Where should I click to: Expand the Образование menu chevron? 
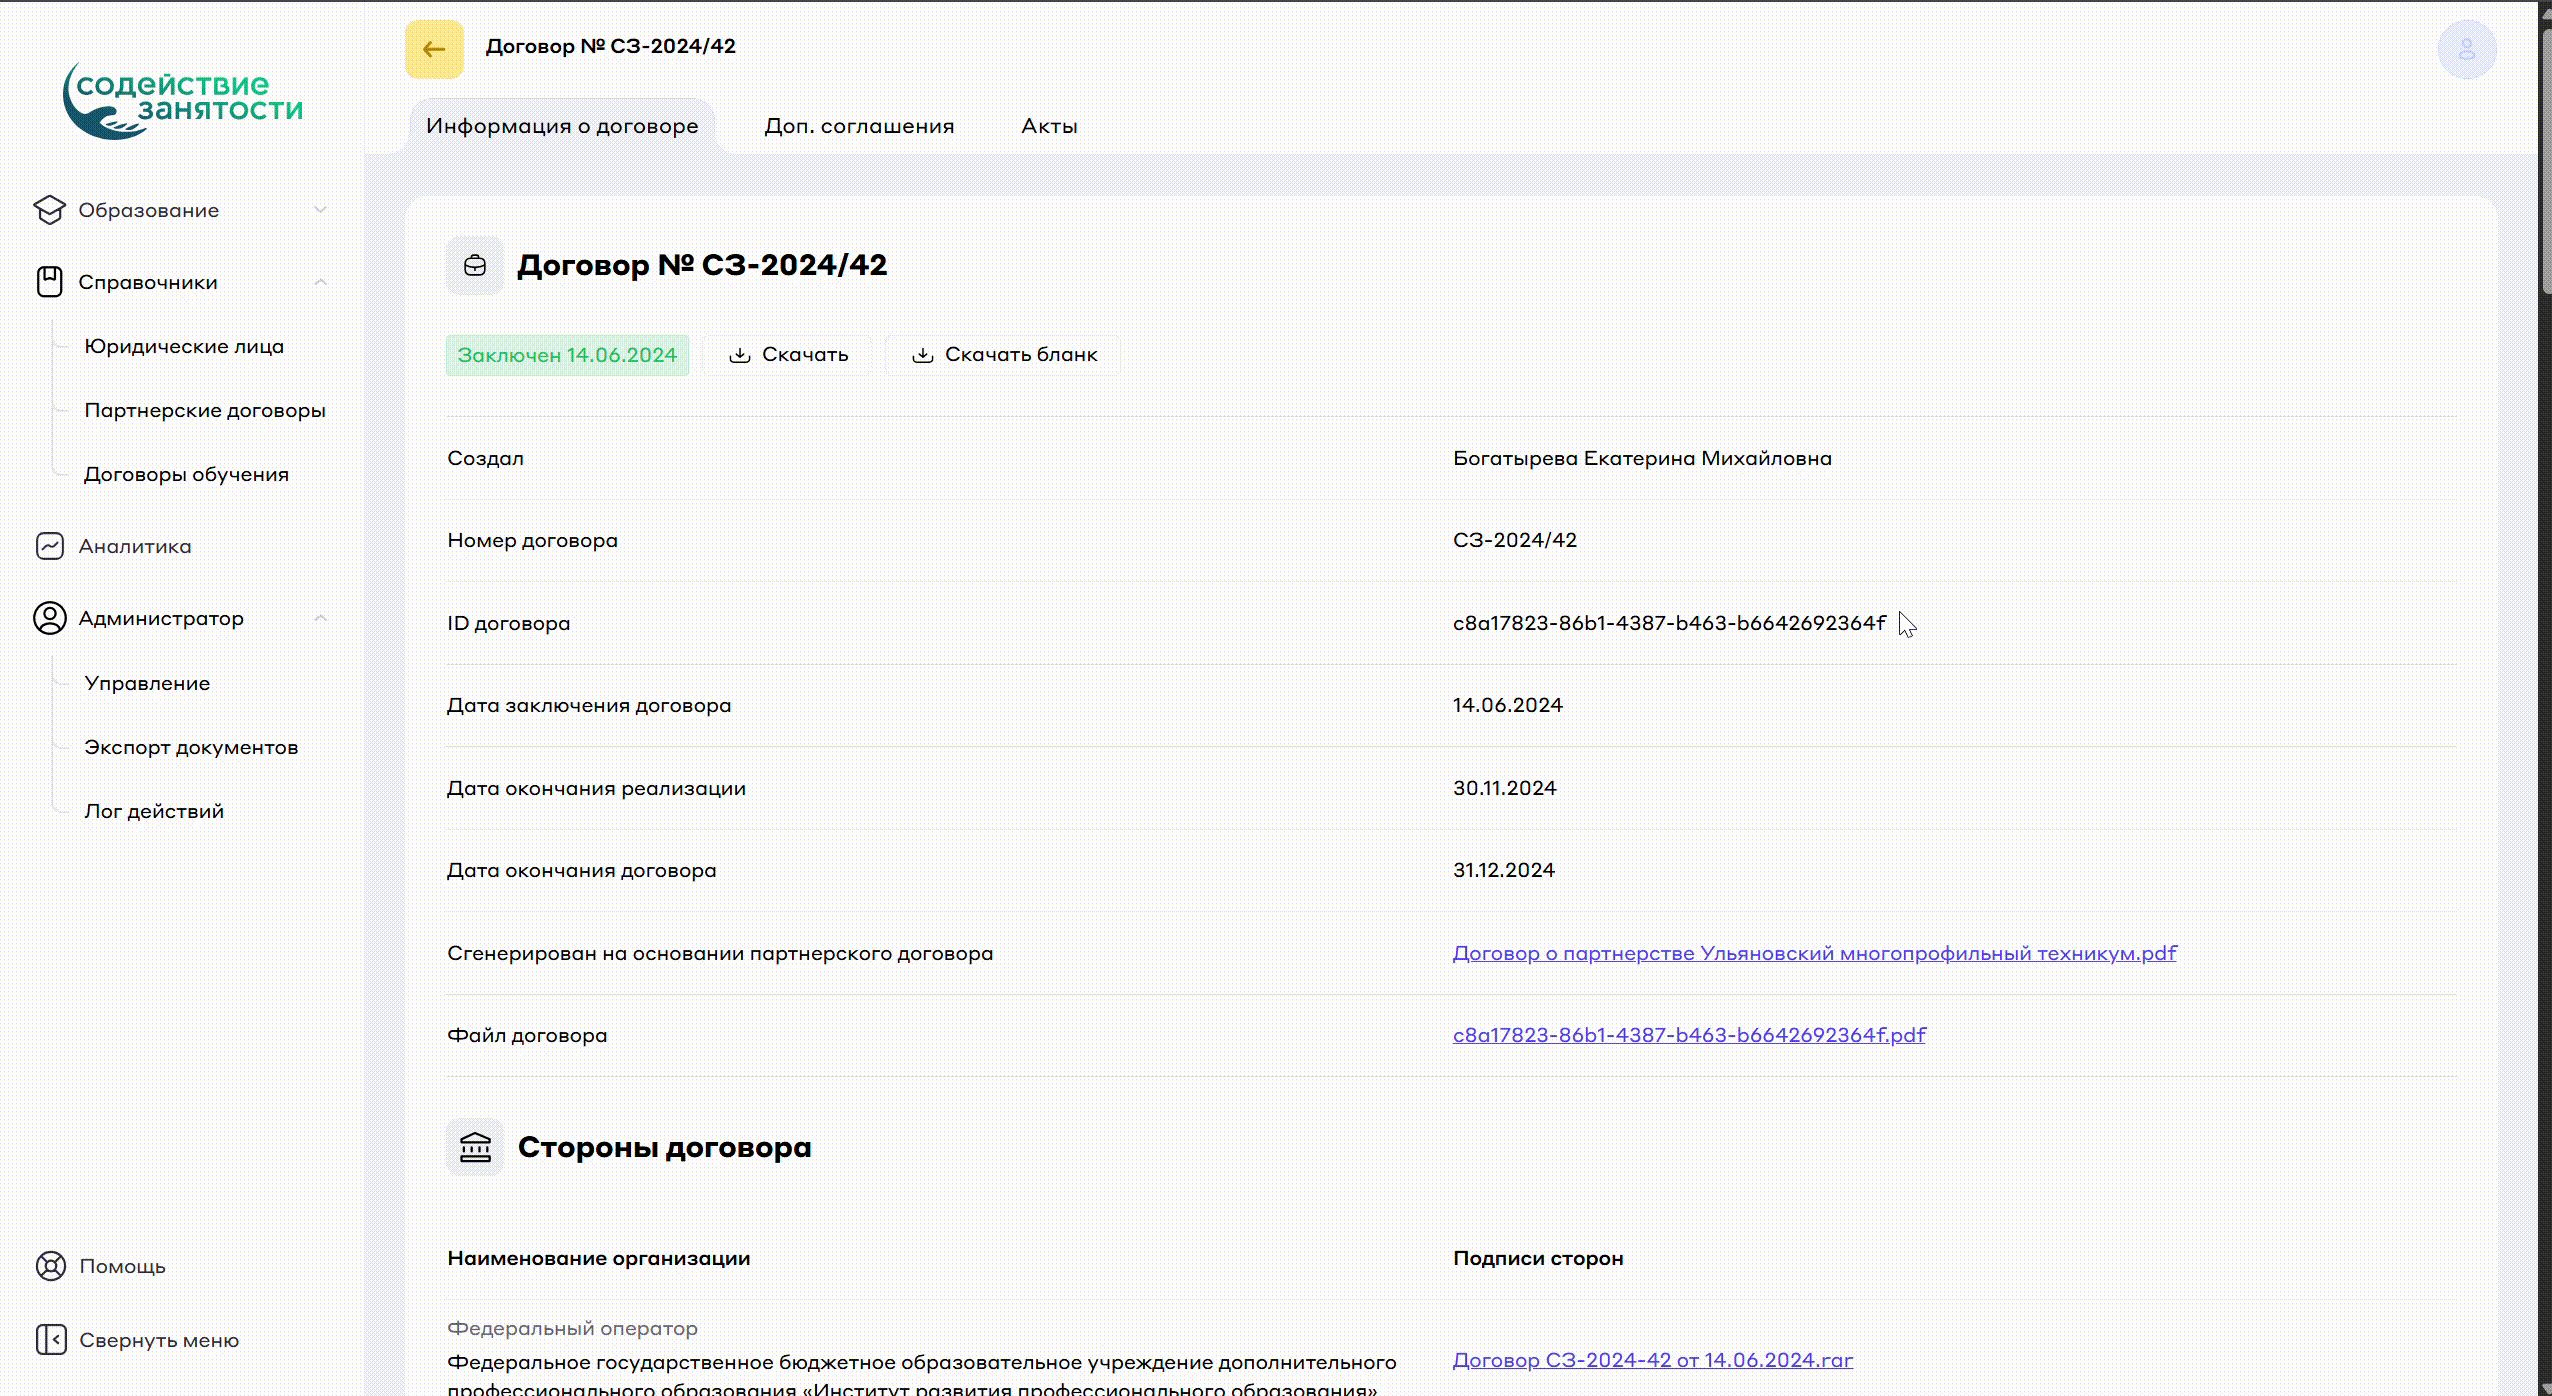[x=320, y=210]
